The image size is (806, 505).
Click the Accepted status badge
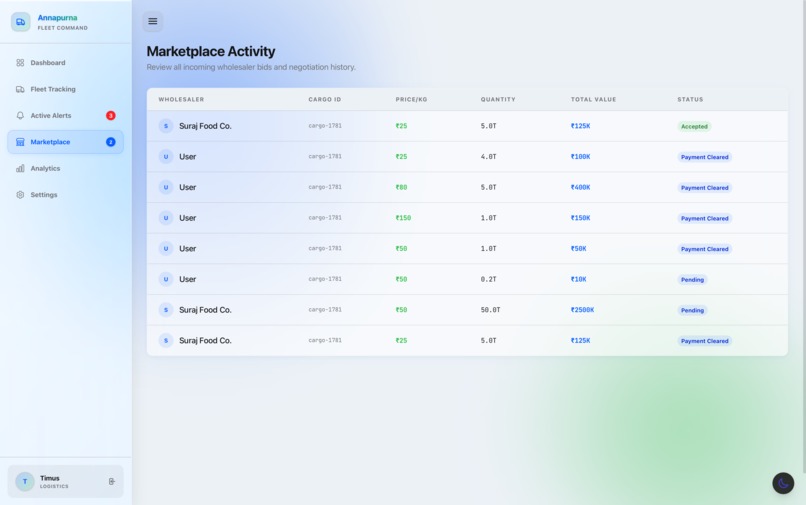[x=694, y=127]
